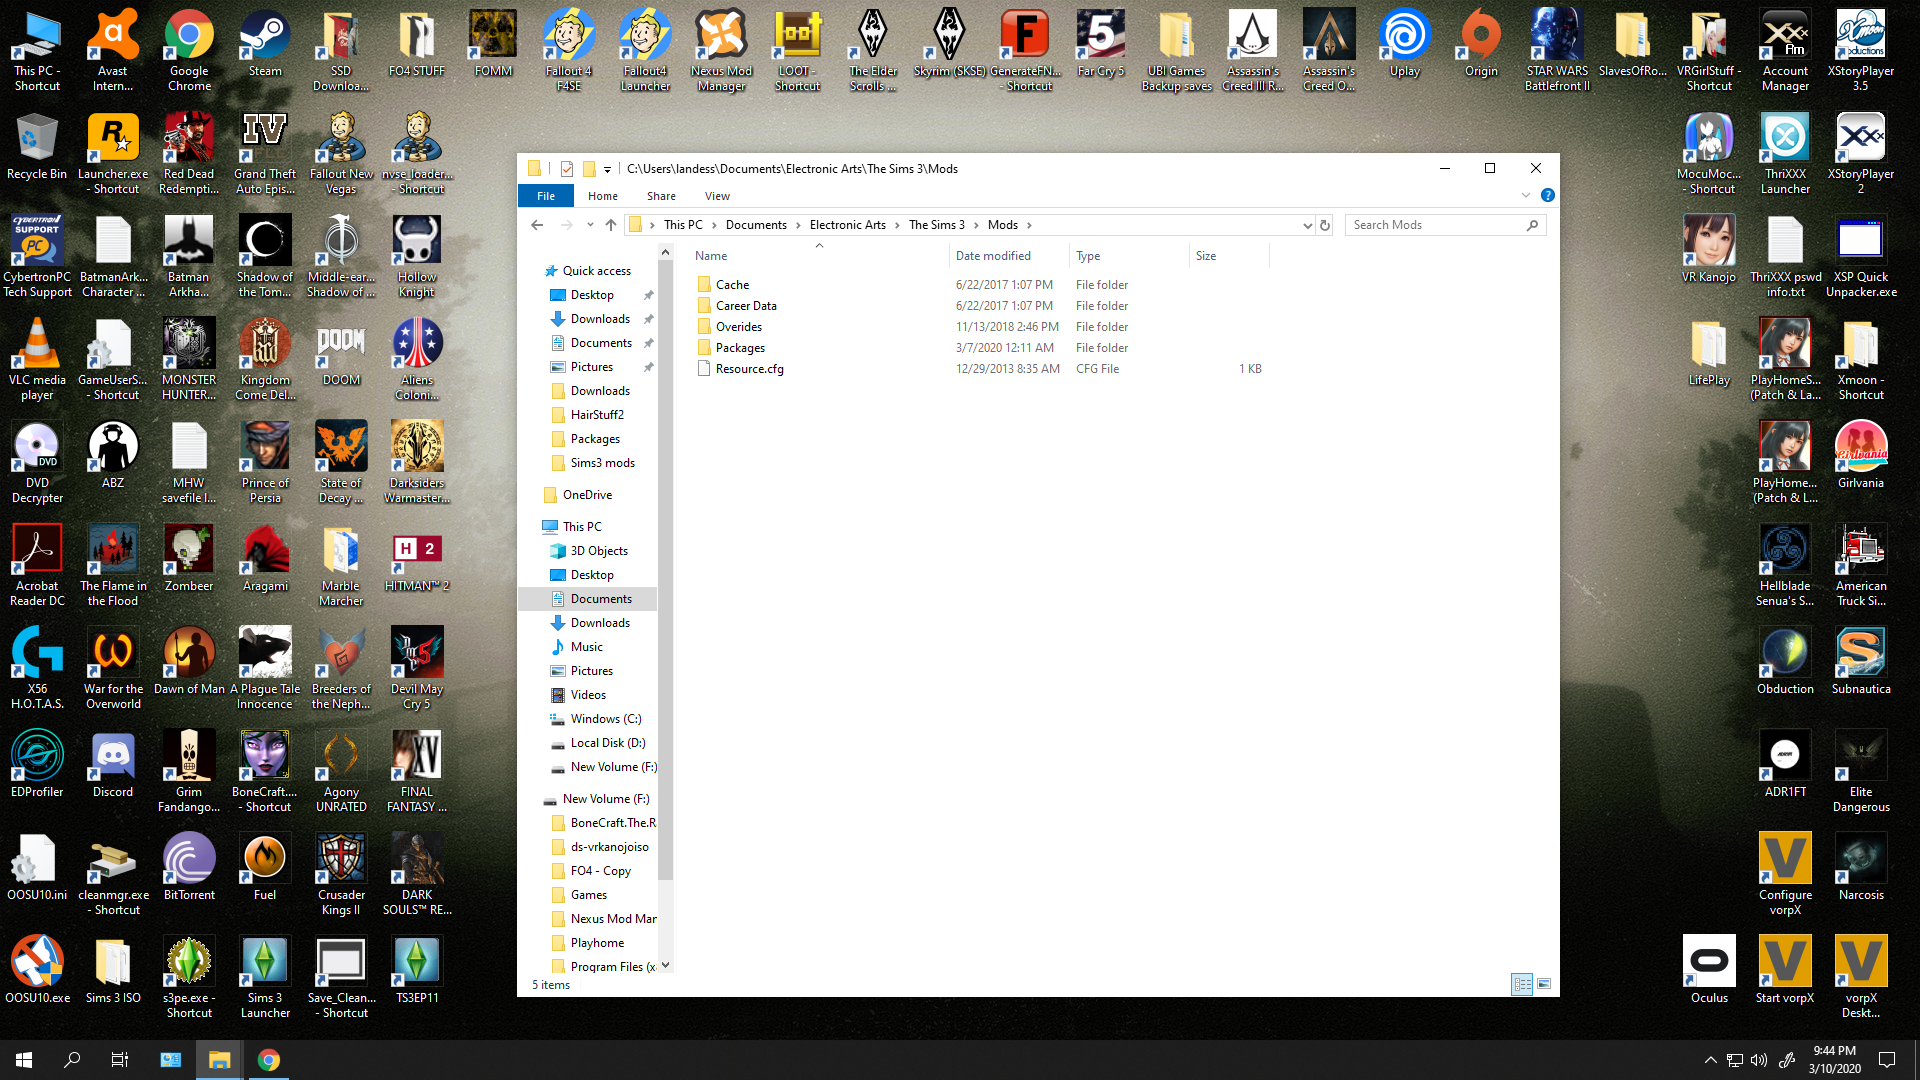Open the recent locations dropdown arrow

pyautogui.click(x=590, y=225)
